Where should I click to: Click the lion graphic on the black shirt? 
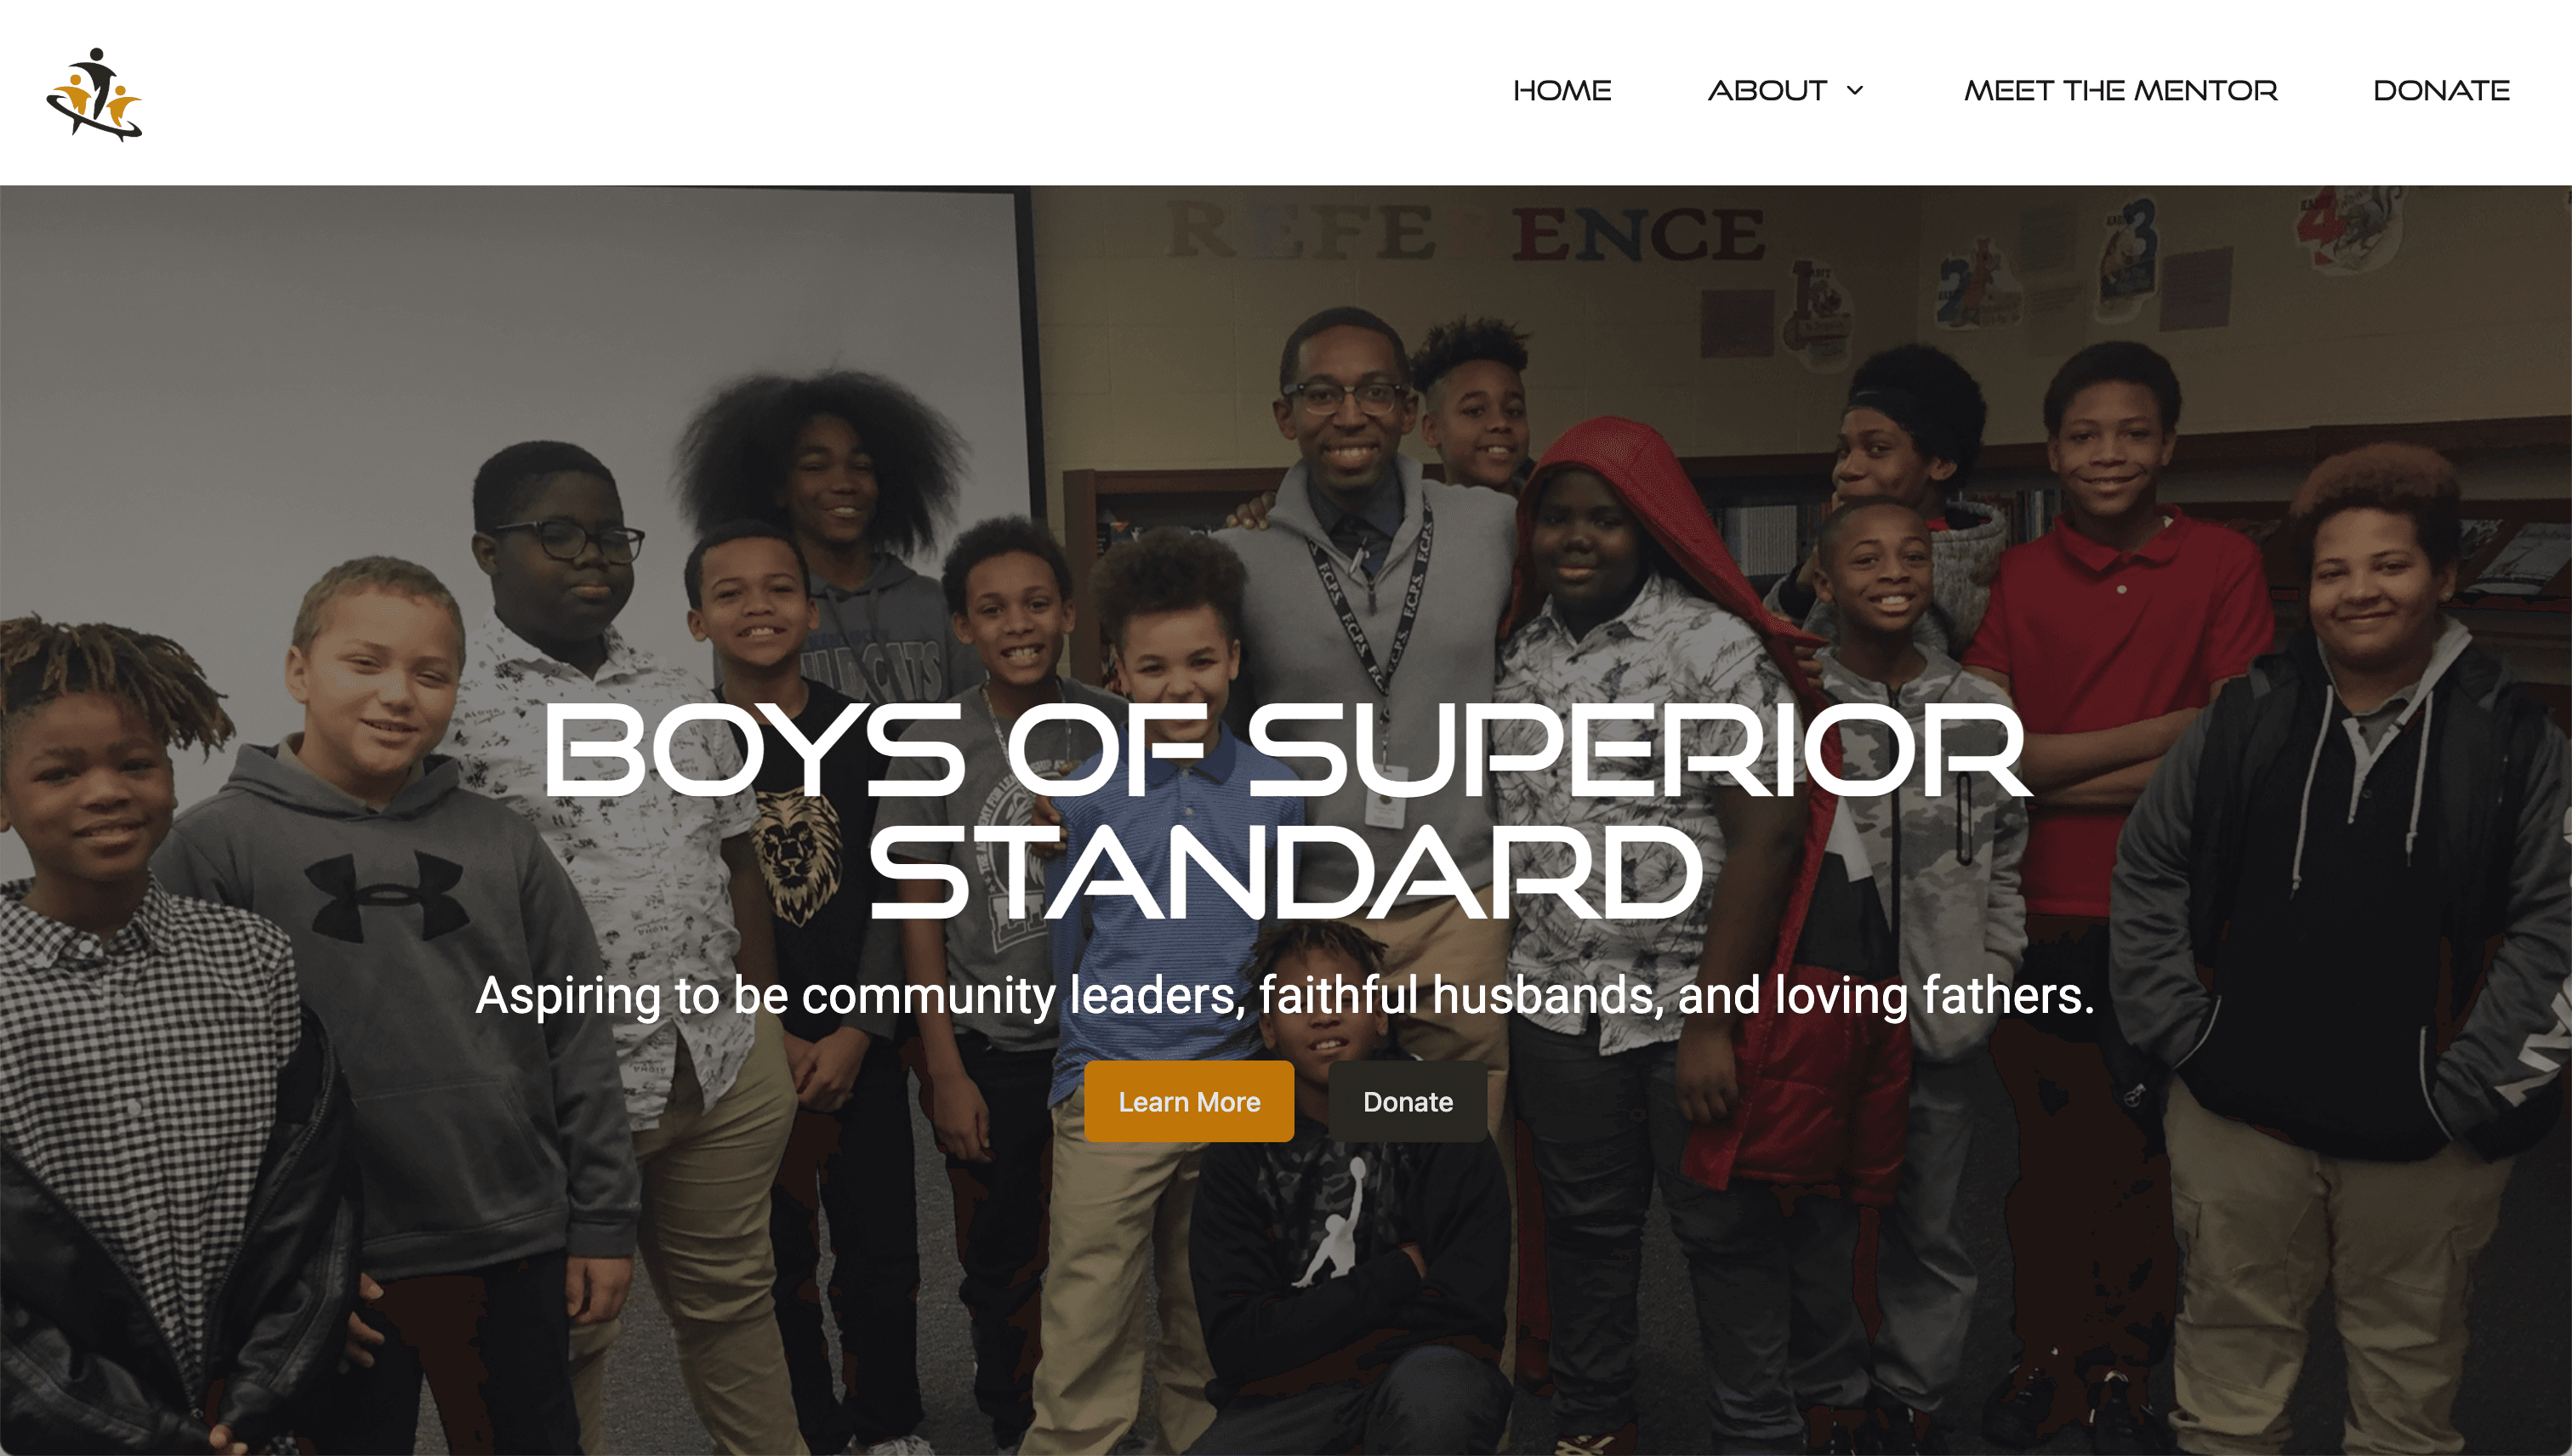(794, 853)
